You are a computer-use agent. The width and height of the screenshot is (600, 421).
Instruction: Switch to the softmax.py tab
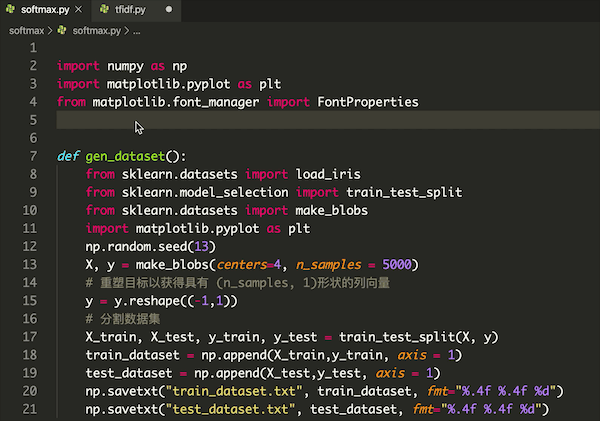point(45,9)
